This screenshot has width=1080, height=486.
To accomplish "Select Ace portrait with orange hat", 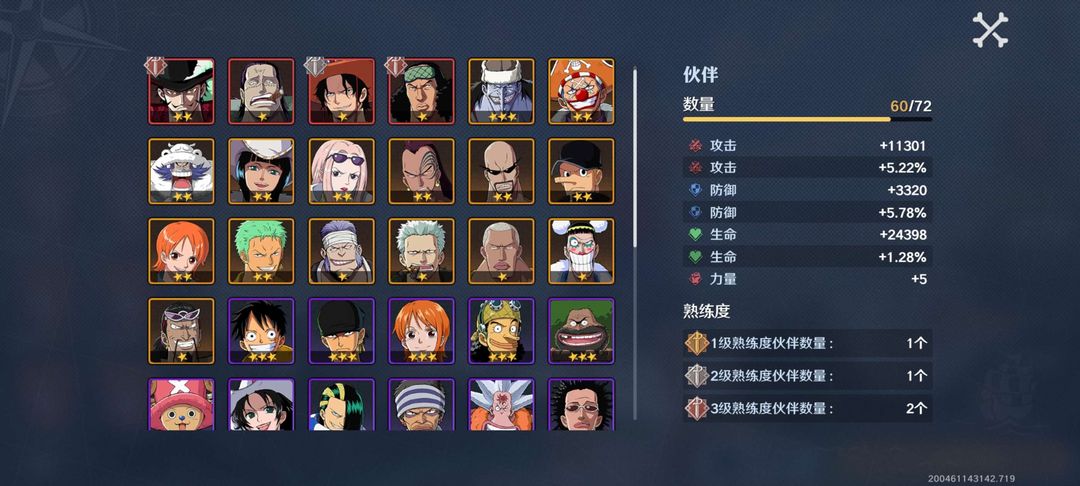I will pyautogui.click(x=342, y=91).
